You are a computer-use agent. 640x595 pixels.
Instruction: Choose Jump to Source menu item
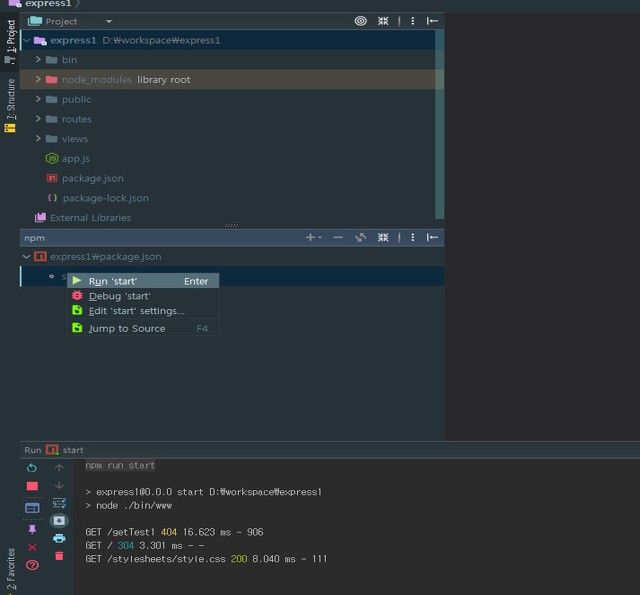(143, 328)
